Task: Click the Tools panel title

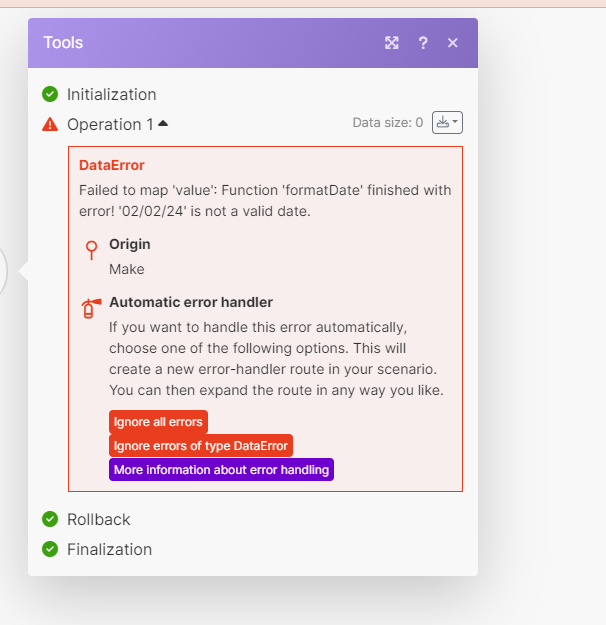Action: pyautogui.click(x=63, y=43)
